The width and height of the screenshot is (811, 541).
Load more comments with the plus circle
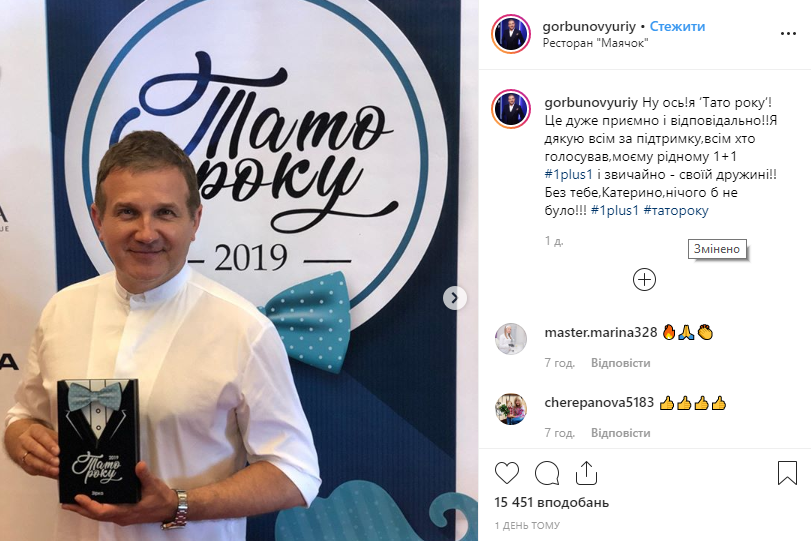pyautogui.click(x=644, y=280)
